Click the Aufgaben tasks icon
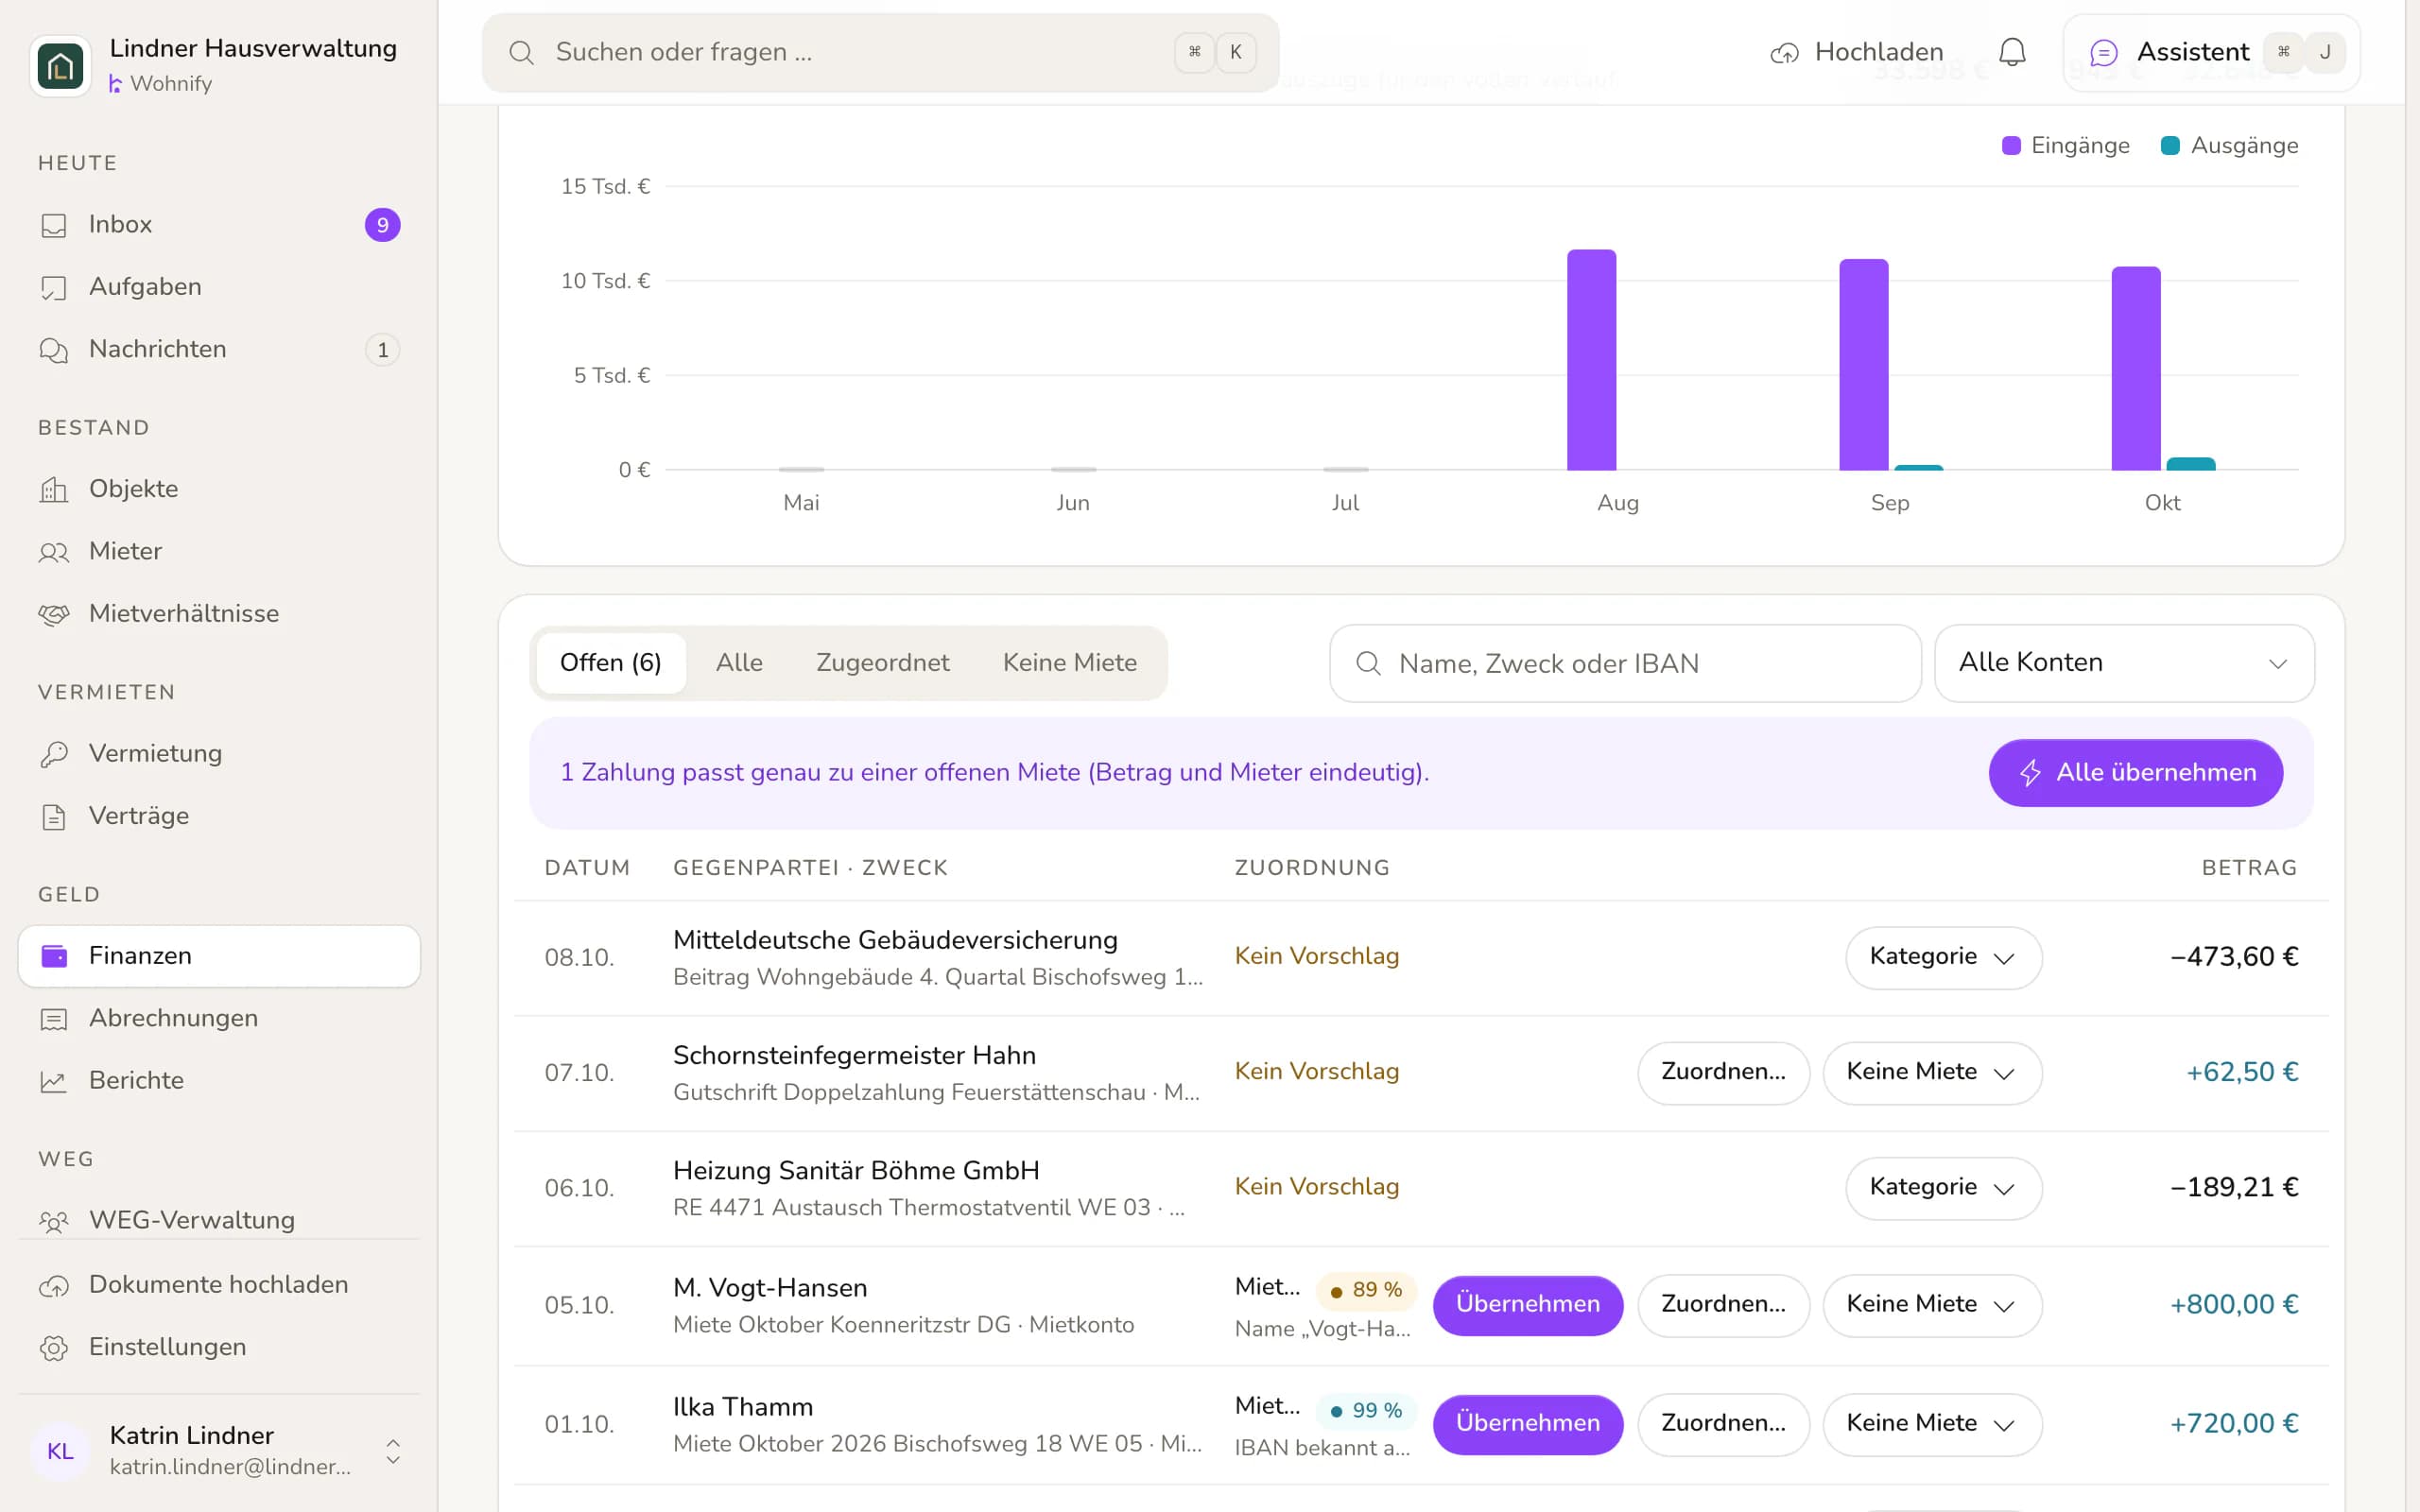 (54, 288)
